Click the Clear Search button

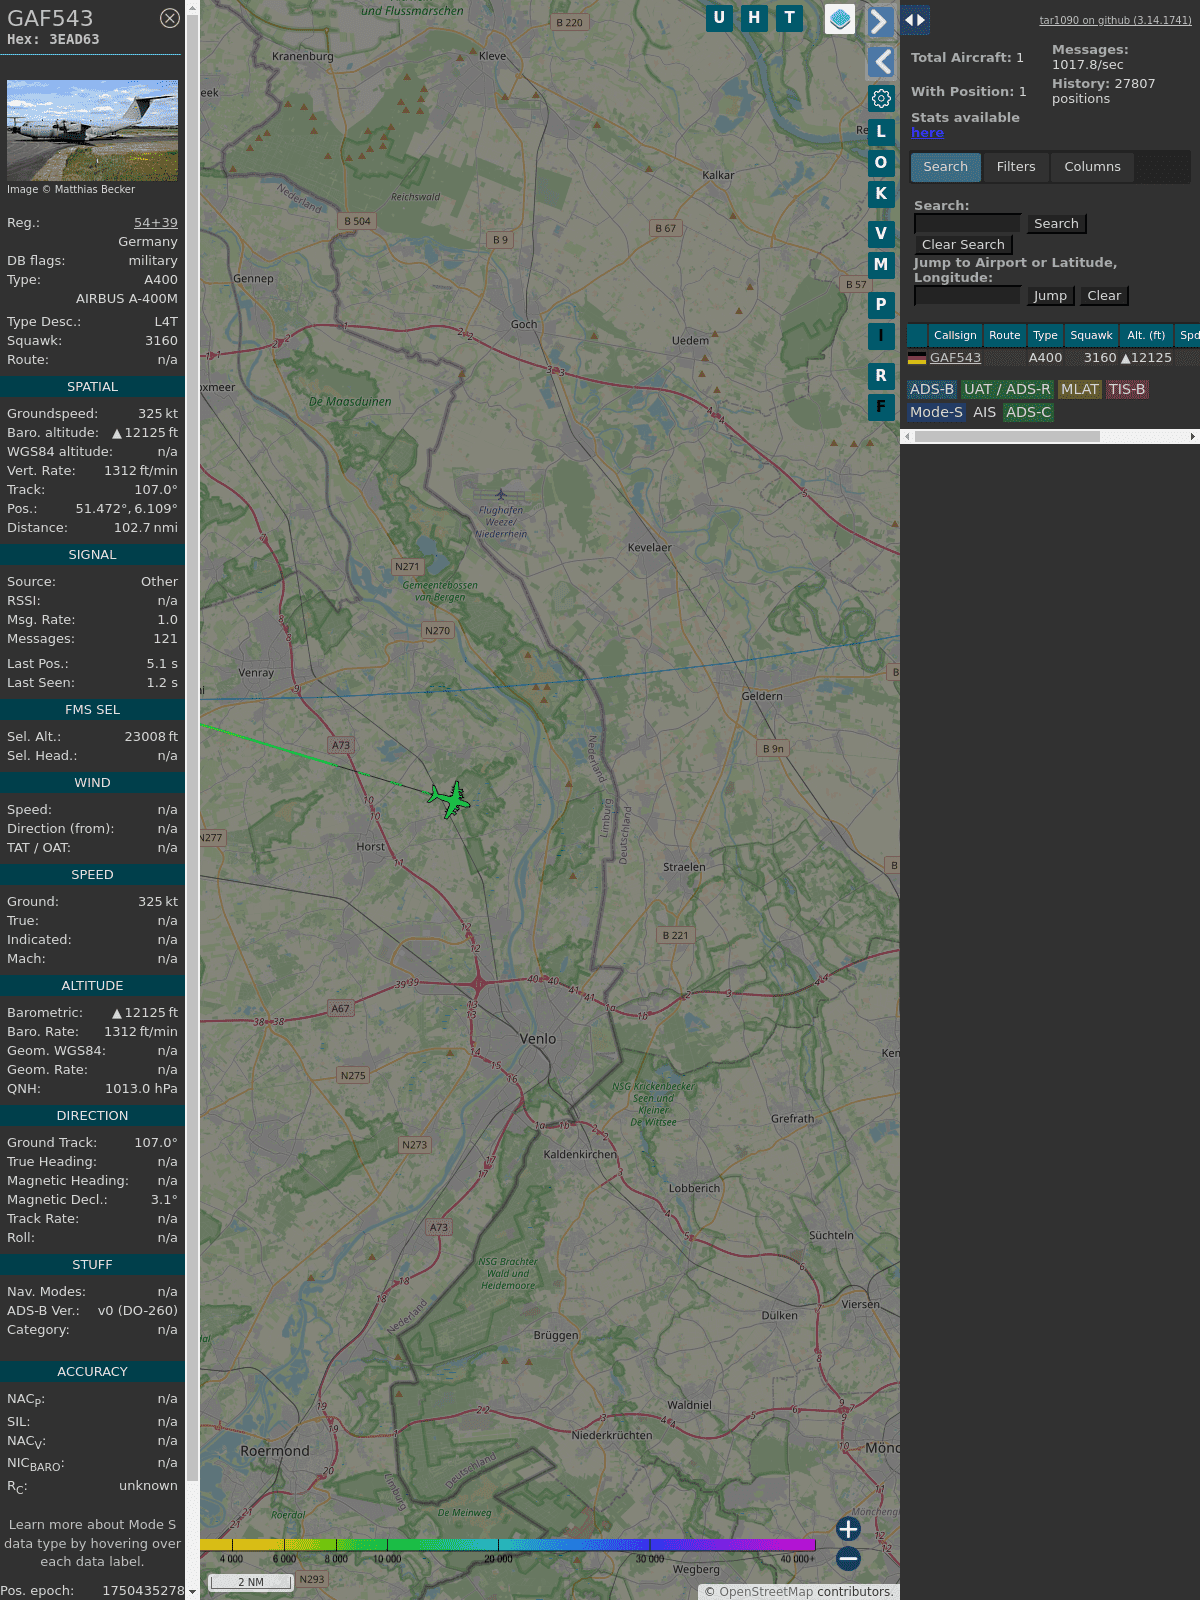(x=963, y=245)
